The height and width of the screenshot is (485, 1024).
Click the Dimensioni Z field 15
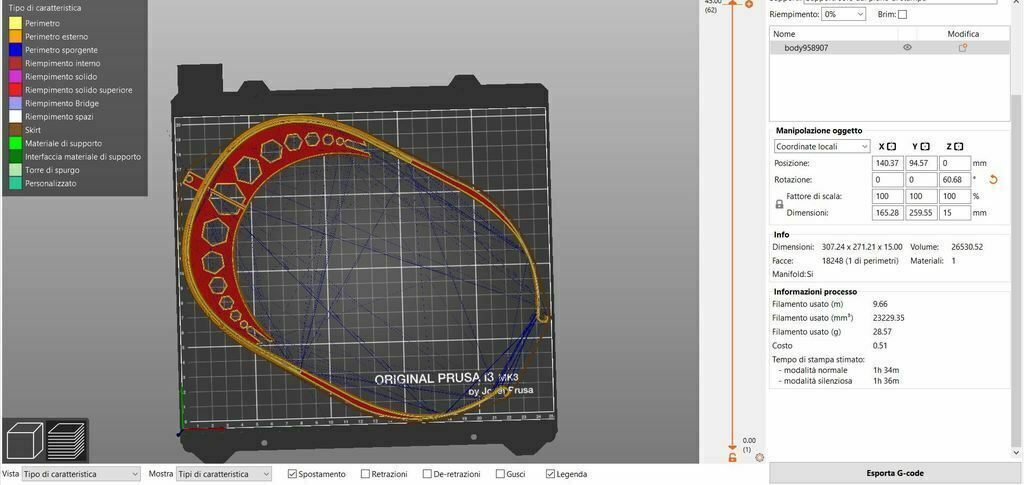coord(955,213)
